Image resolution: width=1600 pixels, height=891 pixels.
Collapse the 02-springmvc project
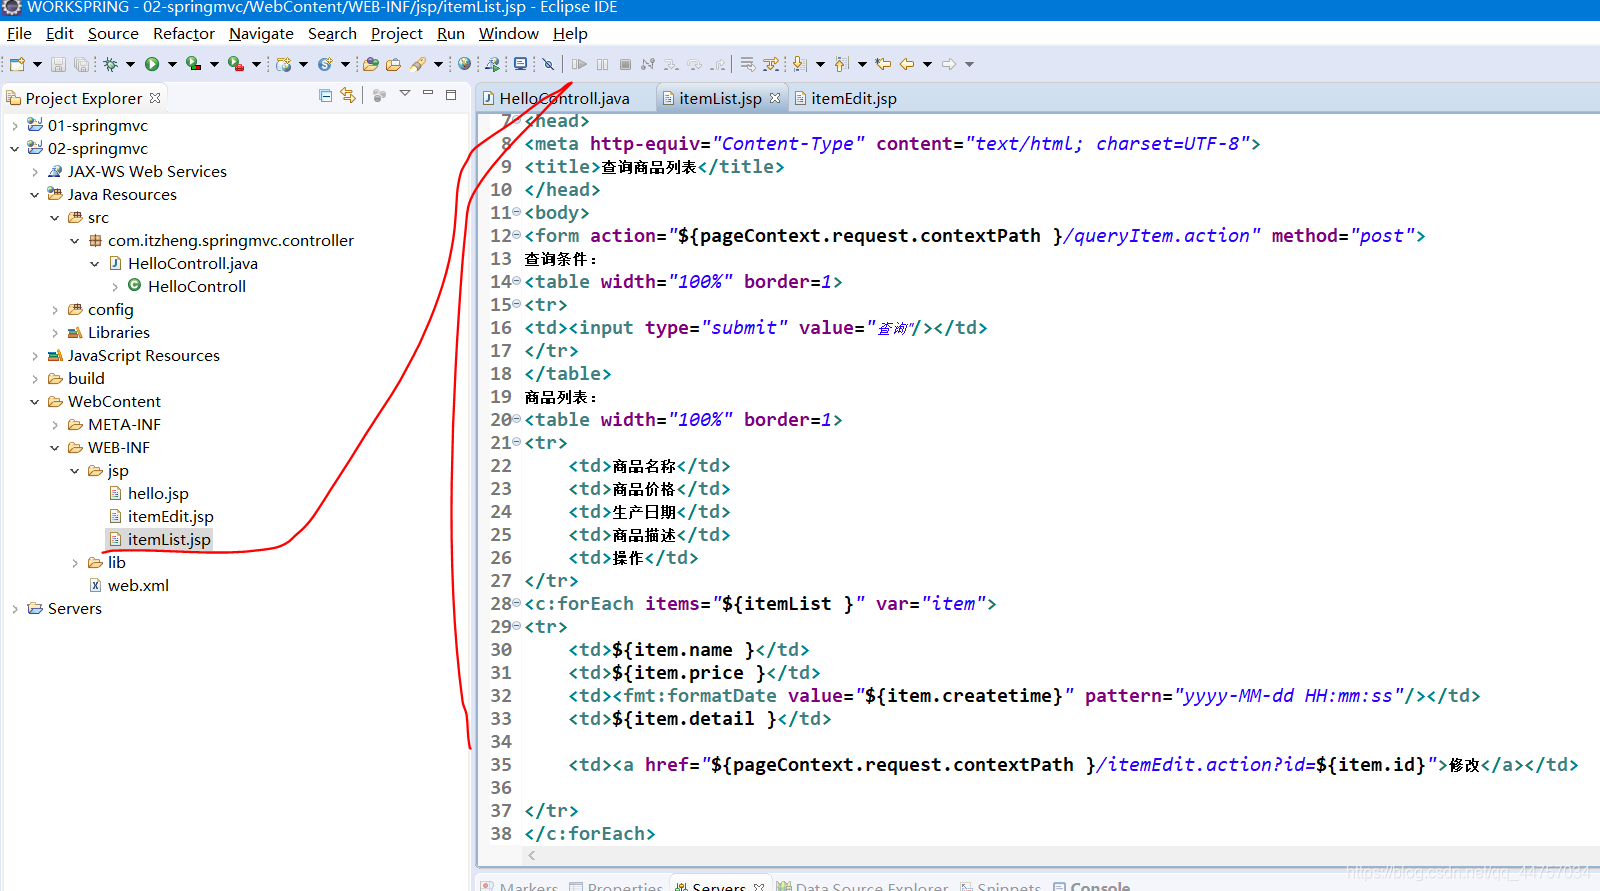pyautogui.click(x=14, y=149)
